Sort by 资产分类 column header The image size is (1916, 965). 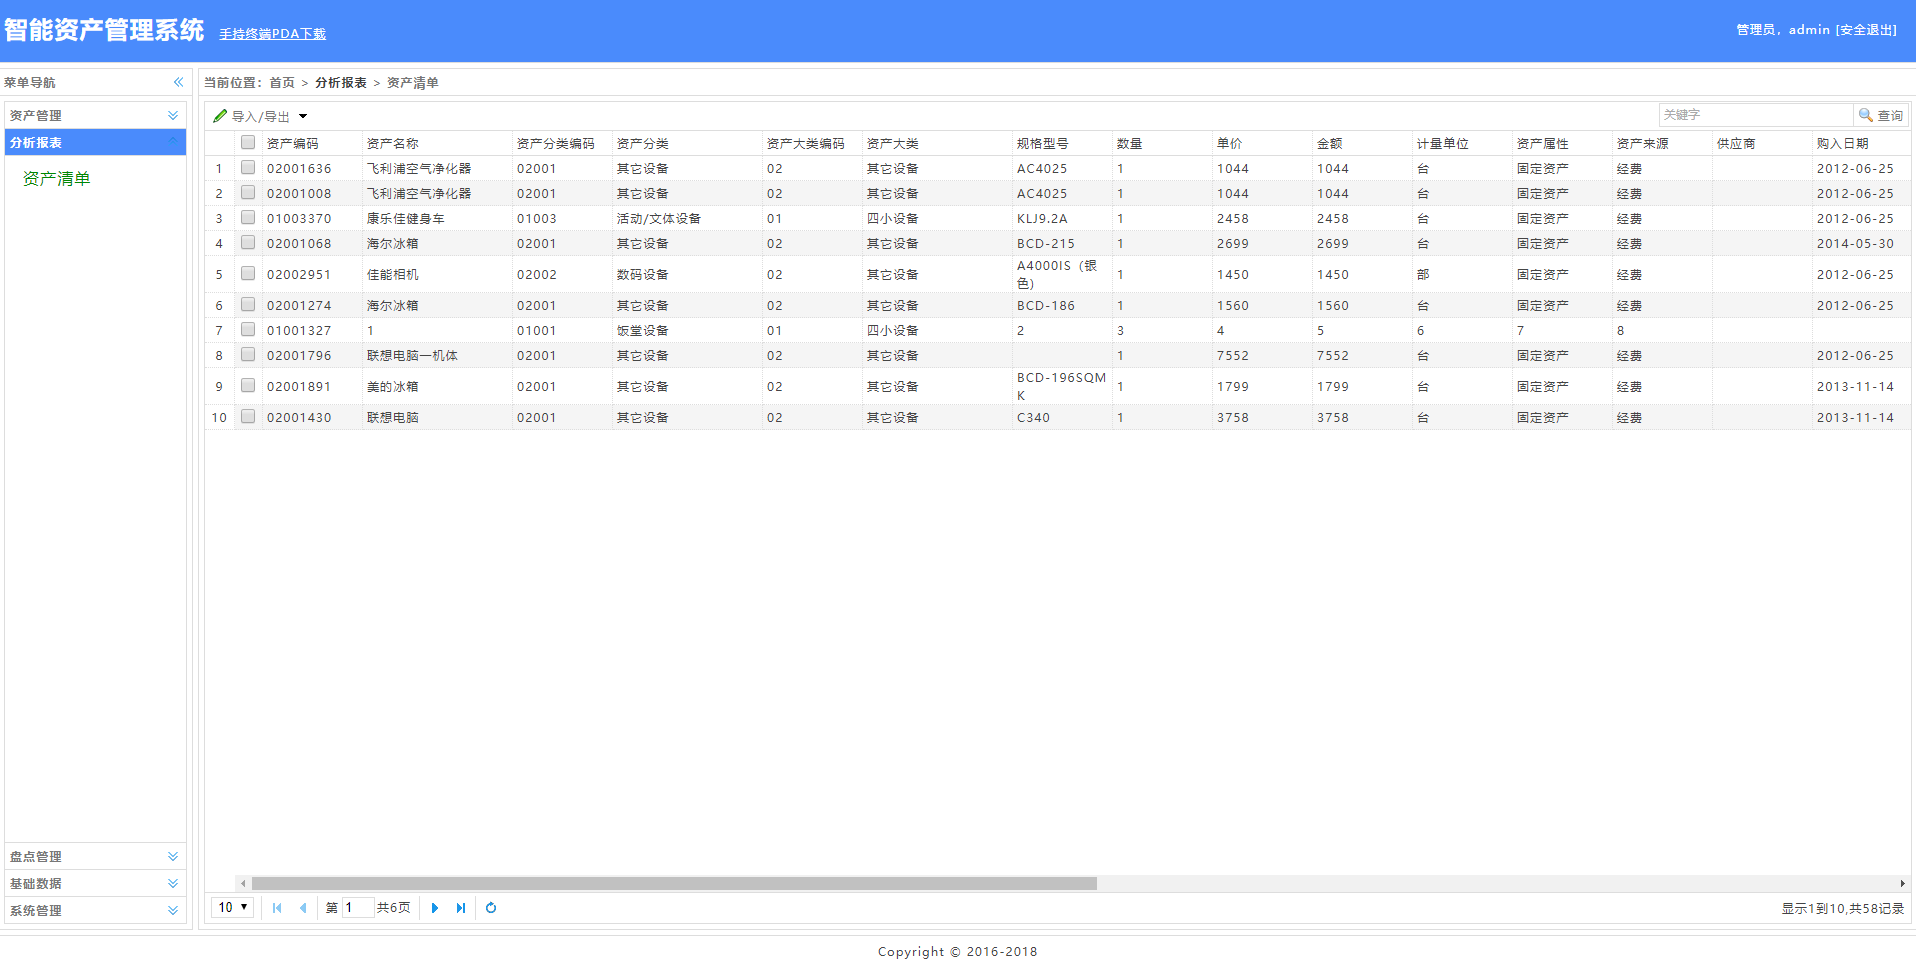click(x=687, y=143)
